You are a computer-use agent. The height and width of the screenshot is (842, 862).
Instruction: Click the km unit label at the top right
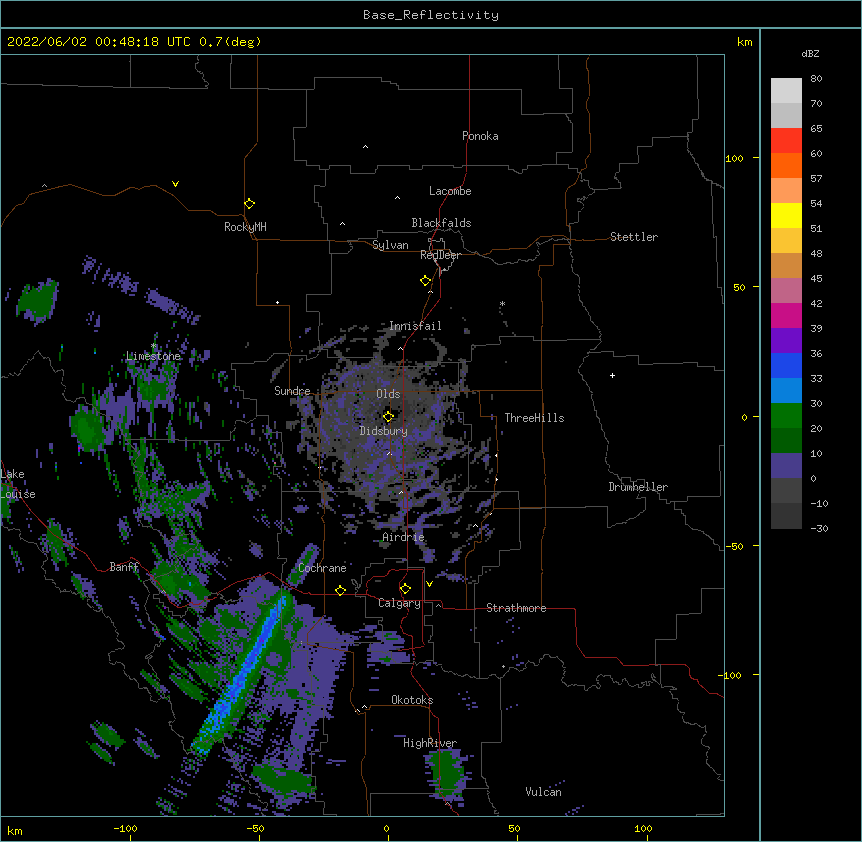click(x=744, y=42)
